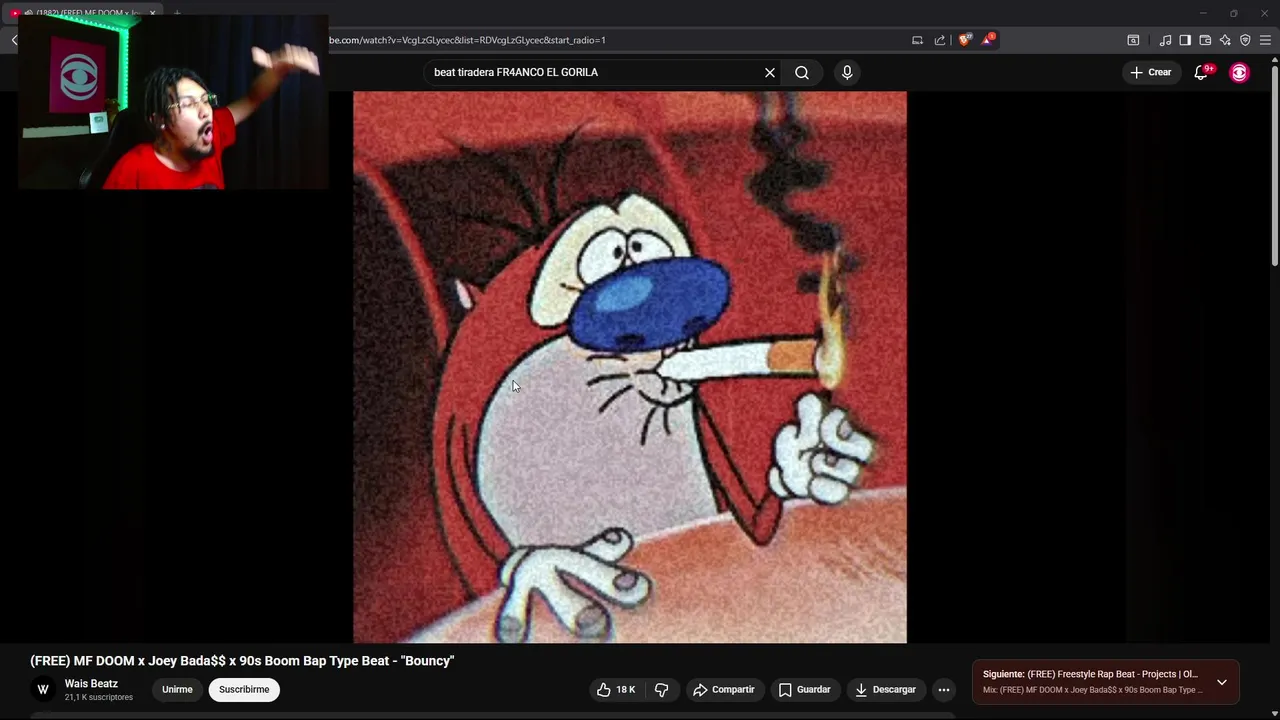Screen dimensions: 1280x720
Task: Open Brave Rewards triangle icon
Action: click(x=988, y=40)
